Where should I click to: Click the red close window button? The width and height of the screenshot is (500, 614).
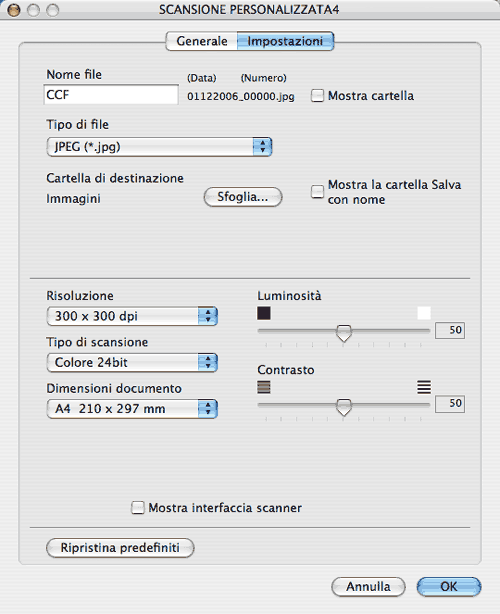coord(14,10)
